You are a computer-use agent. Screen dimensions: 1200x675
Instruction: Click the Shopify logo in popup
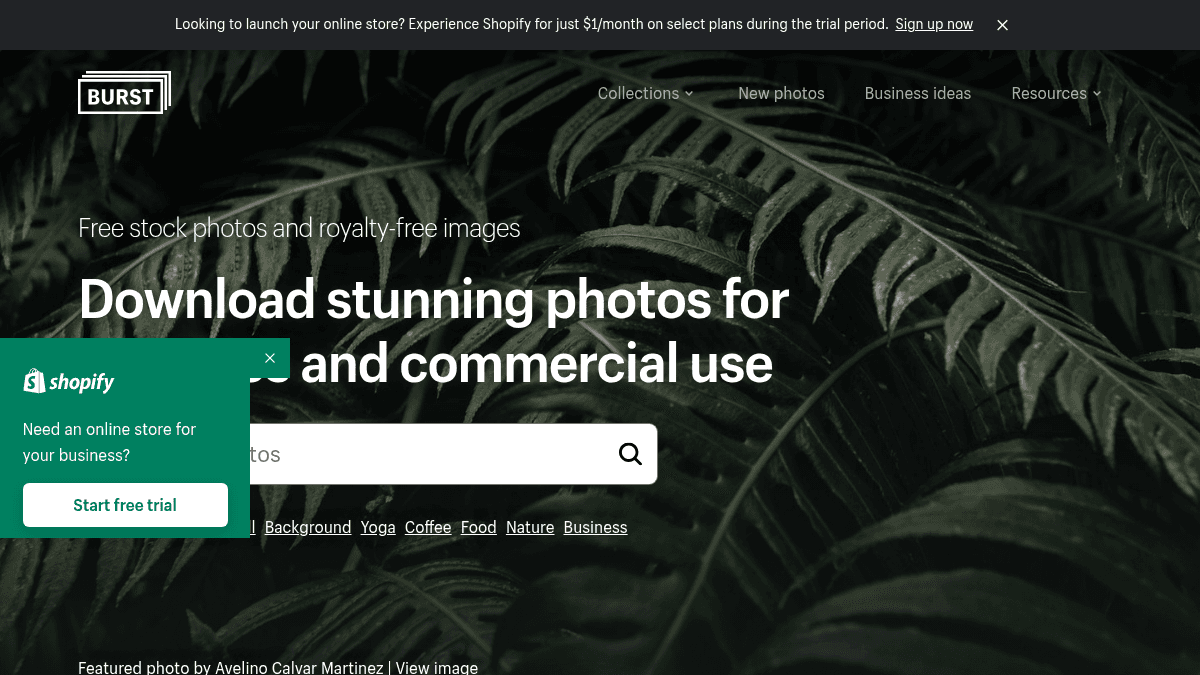[69, 381]
